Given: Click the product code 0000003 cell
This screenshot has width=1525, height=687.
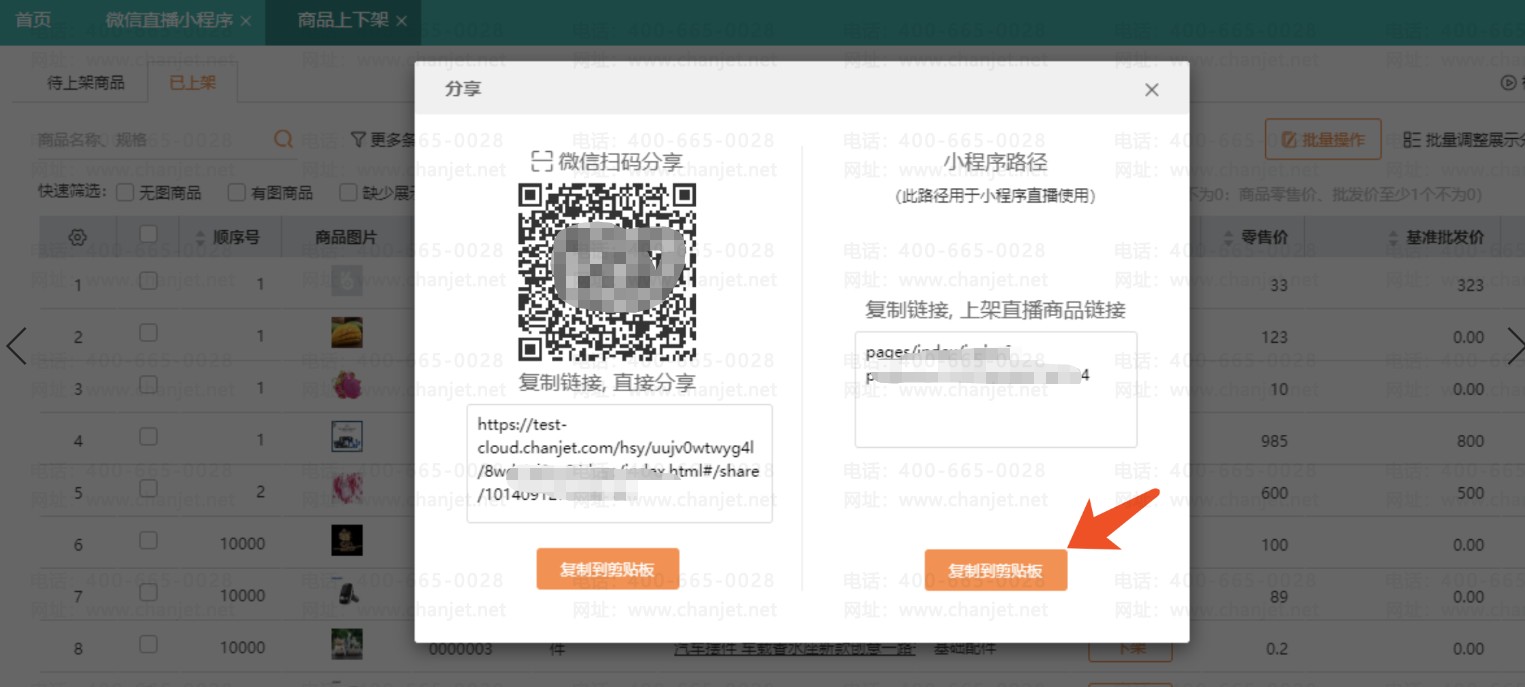Looking at the screenshot, I should 461,649.
